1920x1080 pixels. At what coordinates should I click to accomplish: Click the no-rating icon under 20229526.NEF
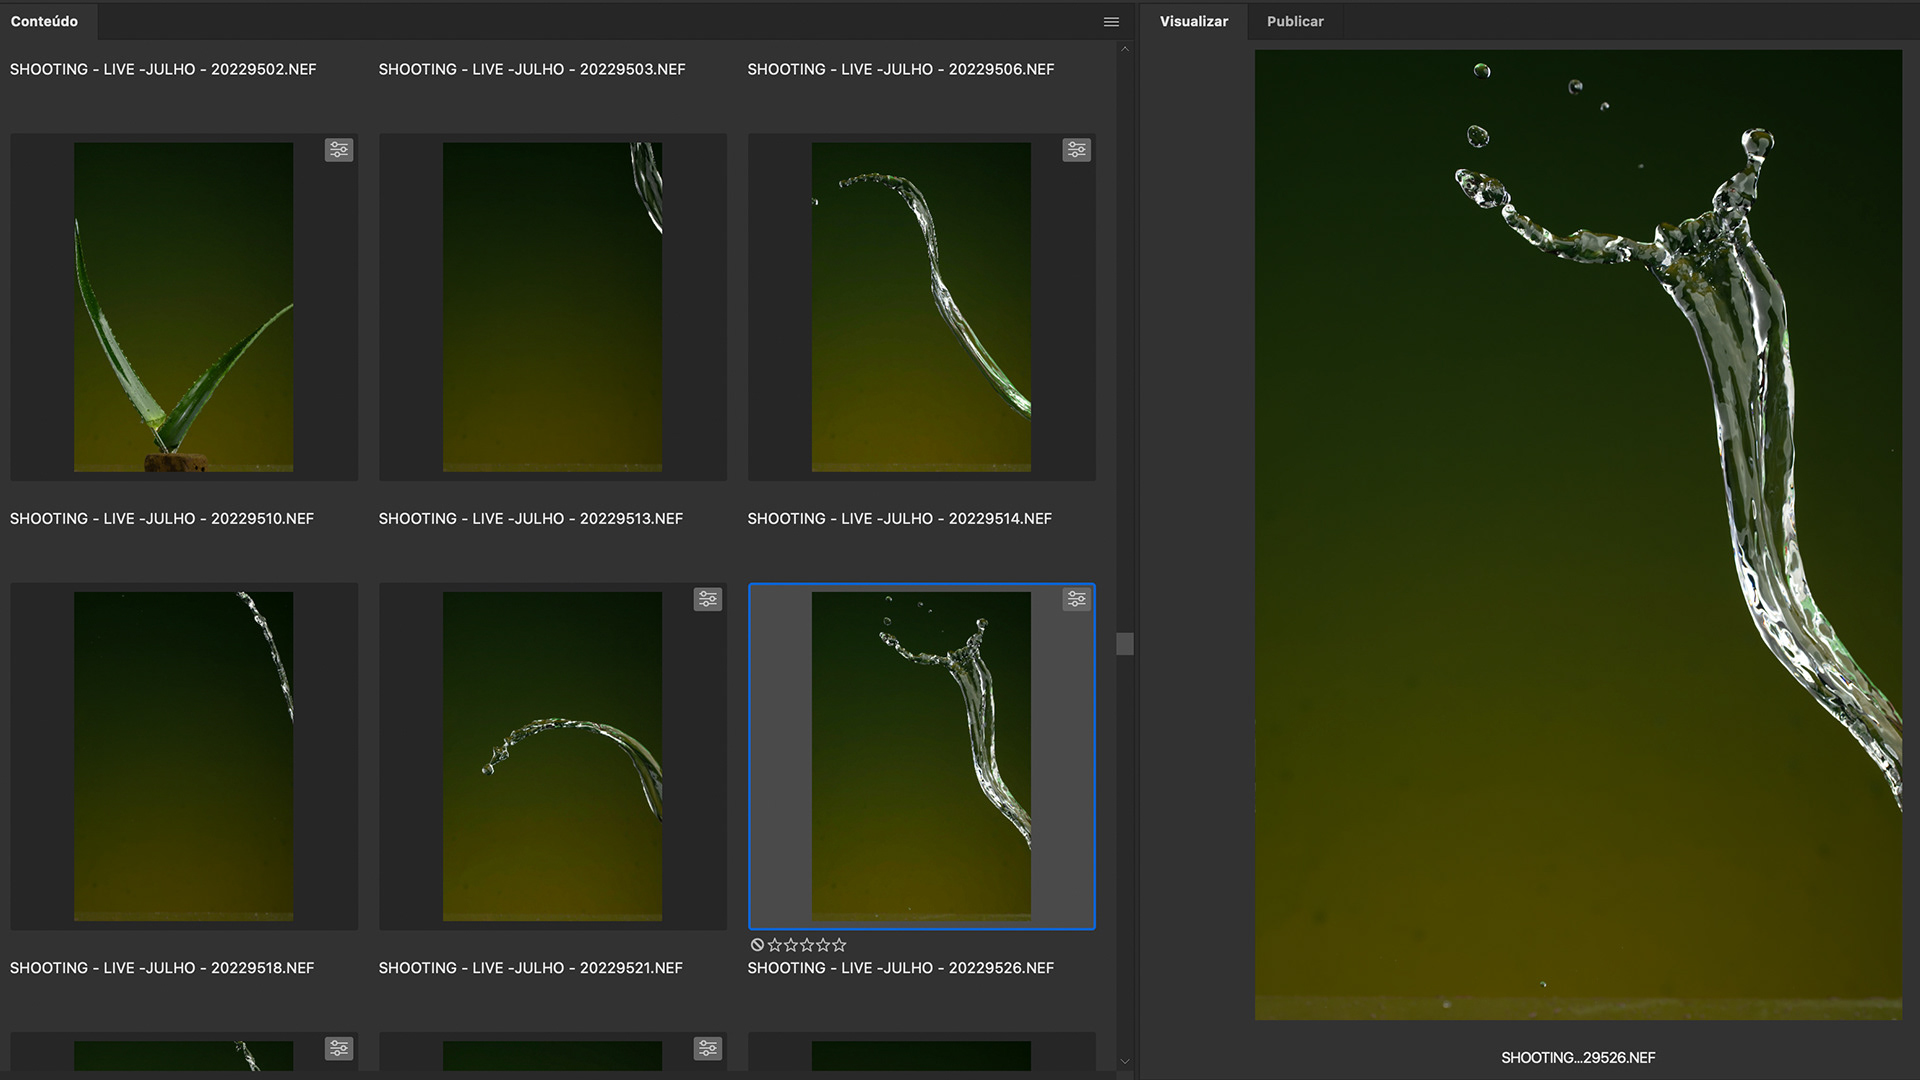[x=757, y=945]
